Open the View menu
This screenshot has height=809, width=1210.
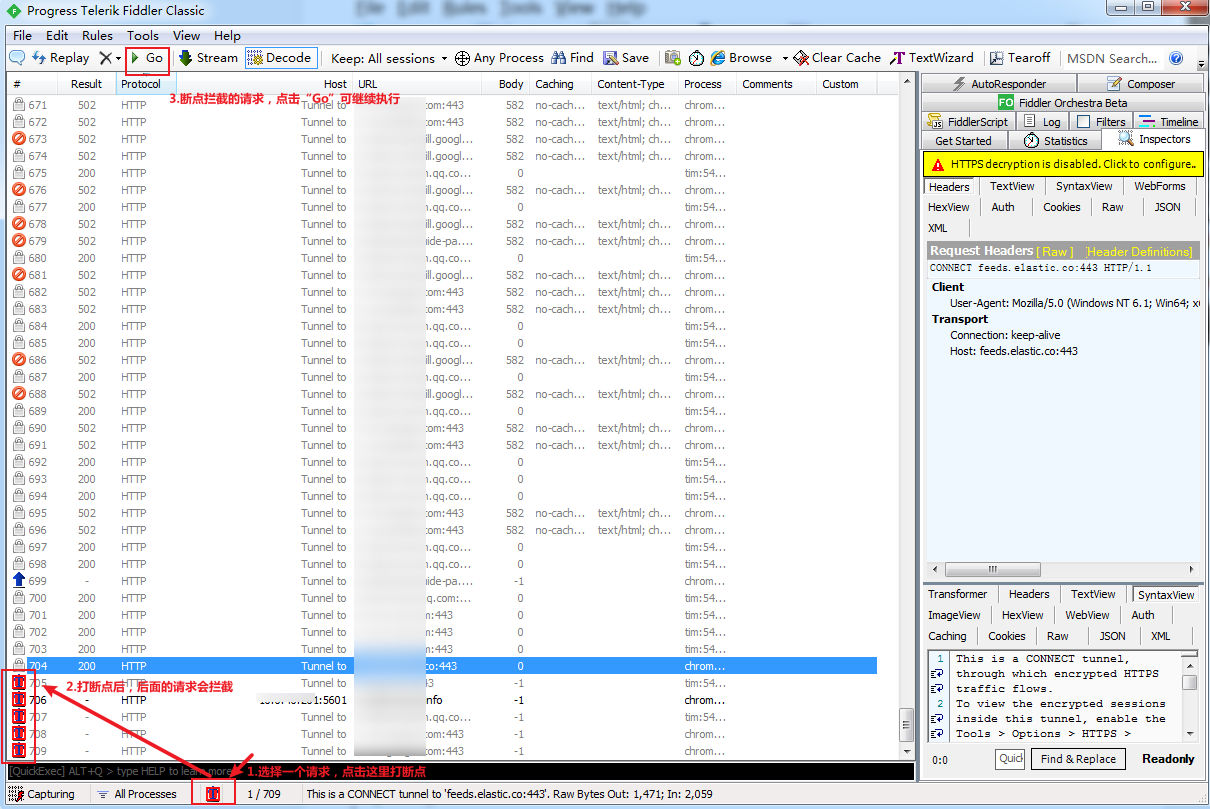pyautogui.click(x=186, y=35)
